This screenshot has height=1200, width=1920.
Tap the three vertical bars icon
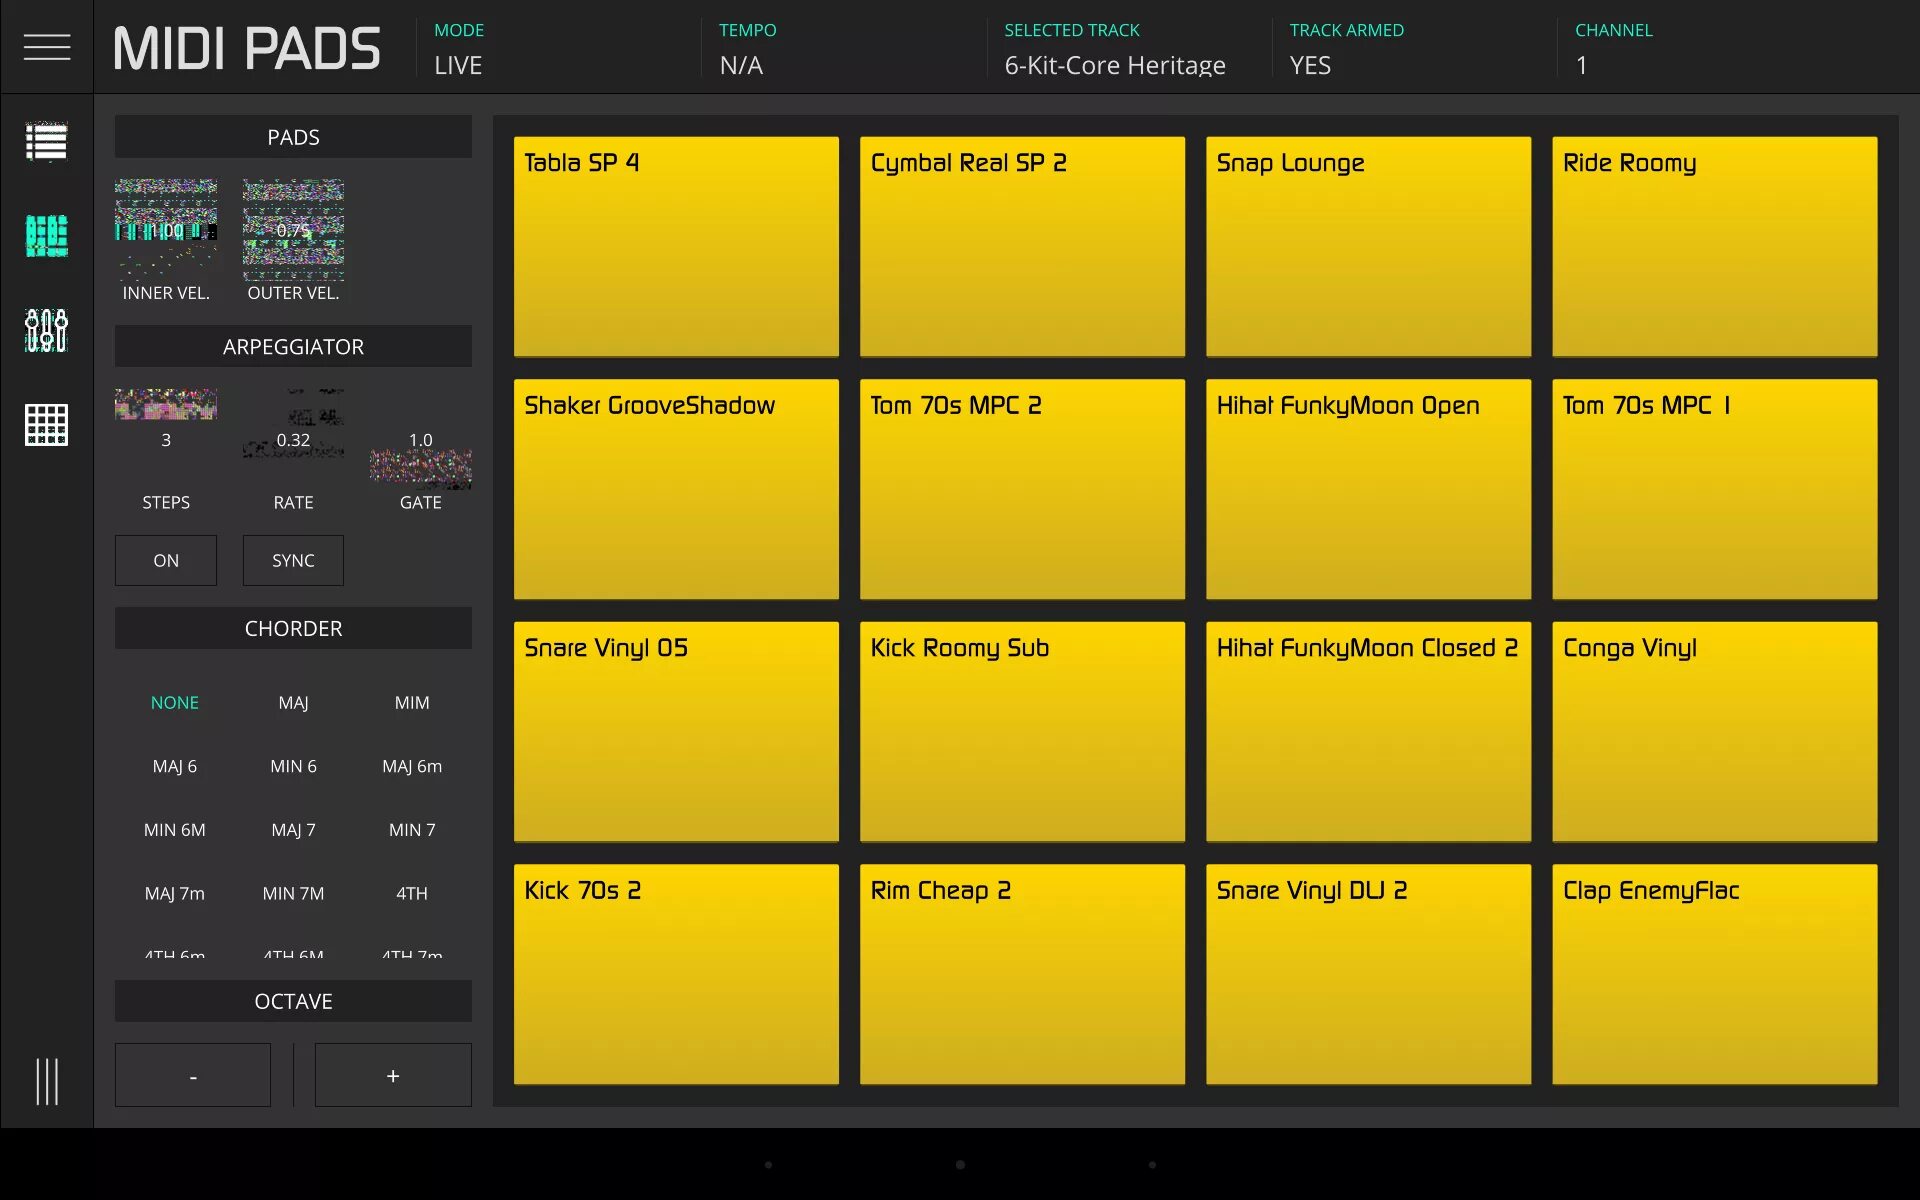(x=46, y=1081)
